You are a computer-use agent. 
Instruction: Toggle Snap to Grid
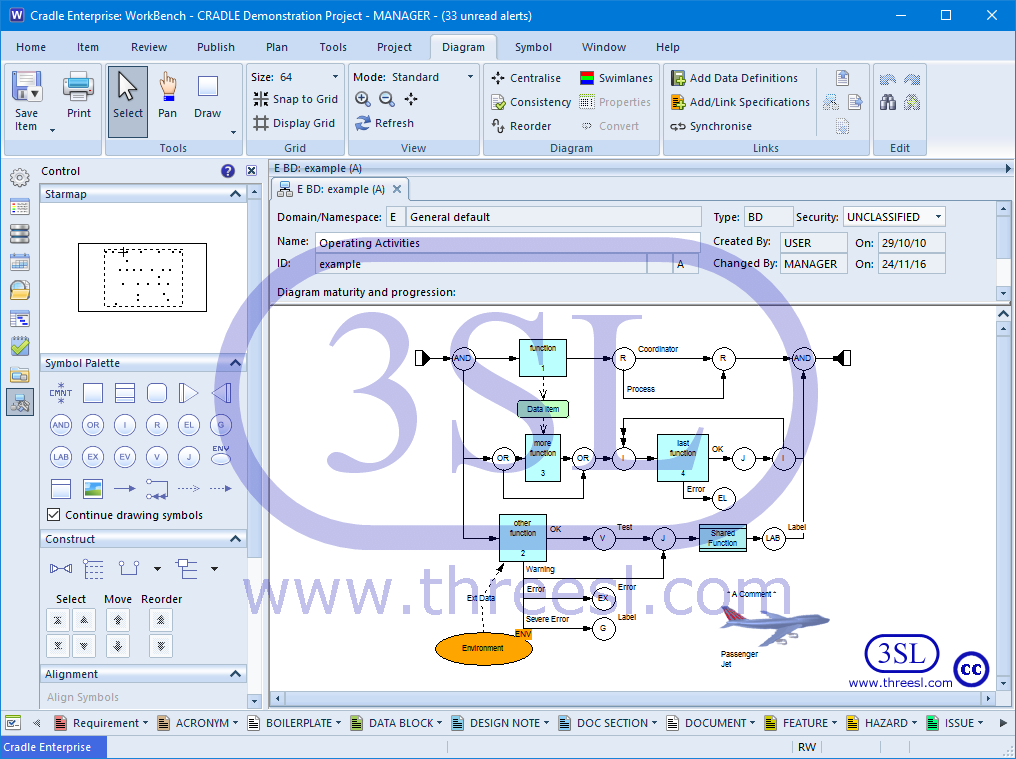coord(295,99)
